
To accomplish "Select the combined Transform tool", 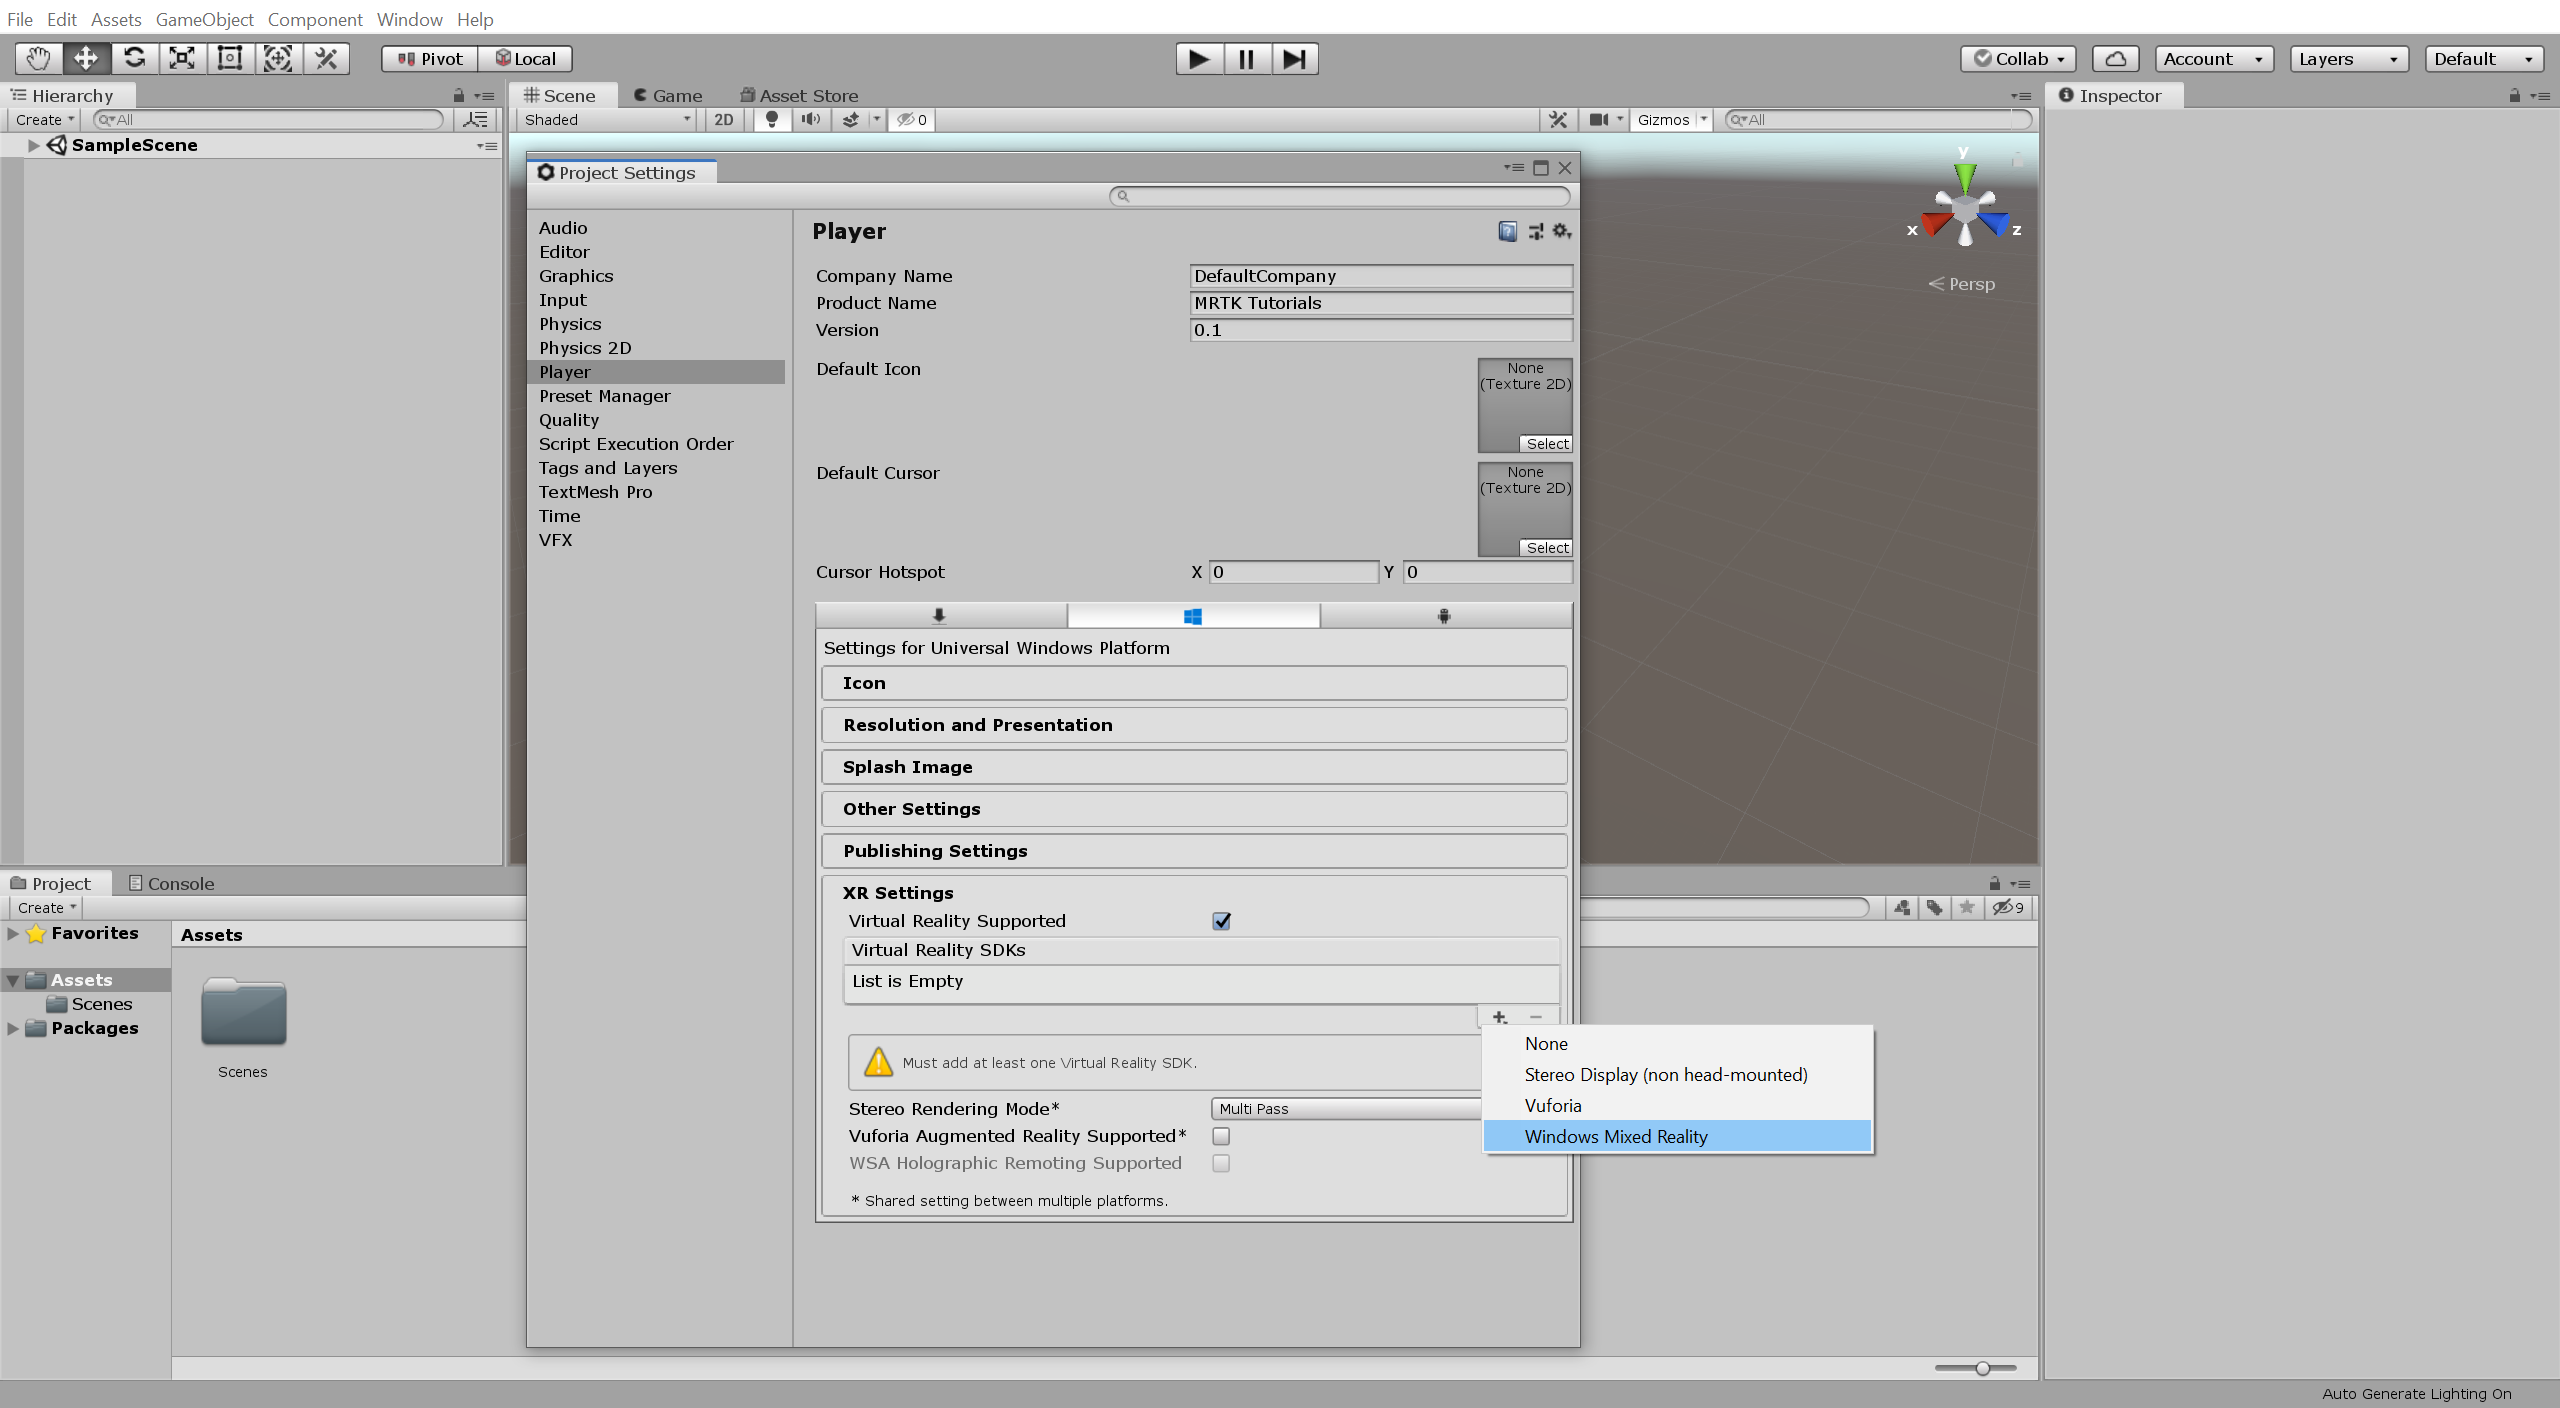I will pyautogui.click(x=278, y=59).
